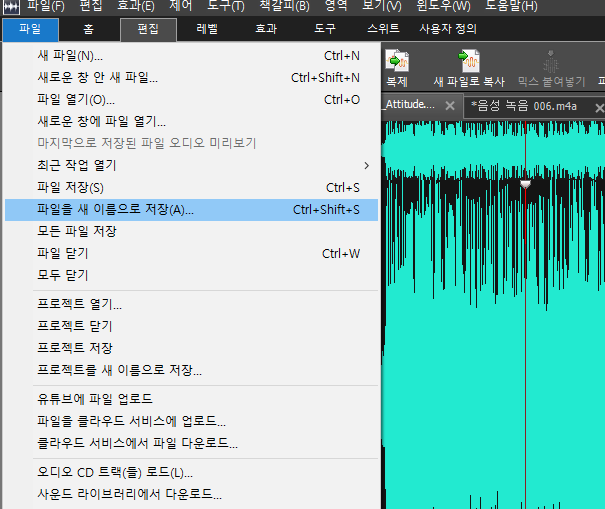Image resolution: width=605 pixels, height=509 pixels.
Task: Choose 모든 파일 저장
Action: pyautogui.click(x=191, y=232)
